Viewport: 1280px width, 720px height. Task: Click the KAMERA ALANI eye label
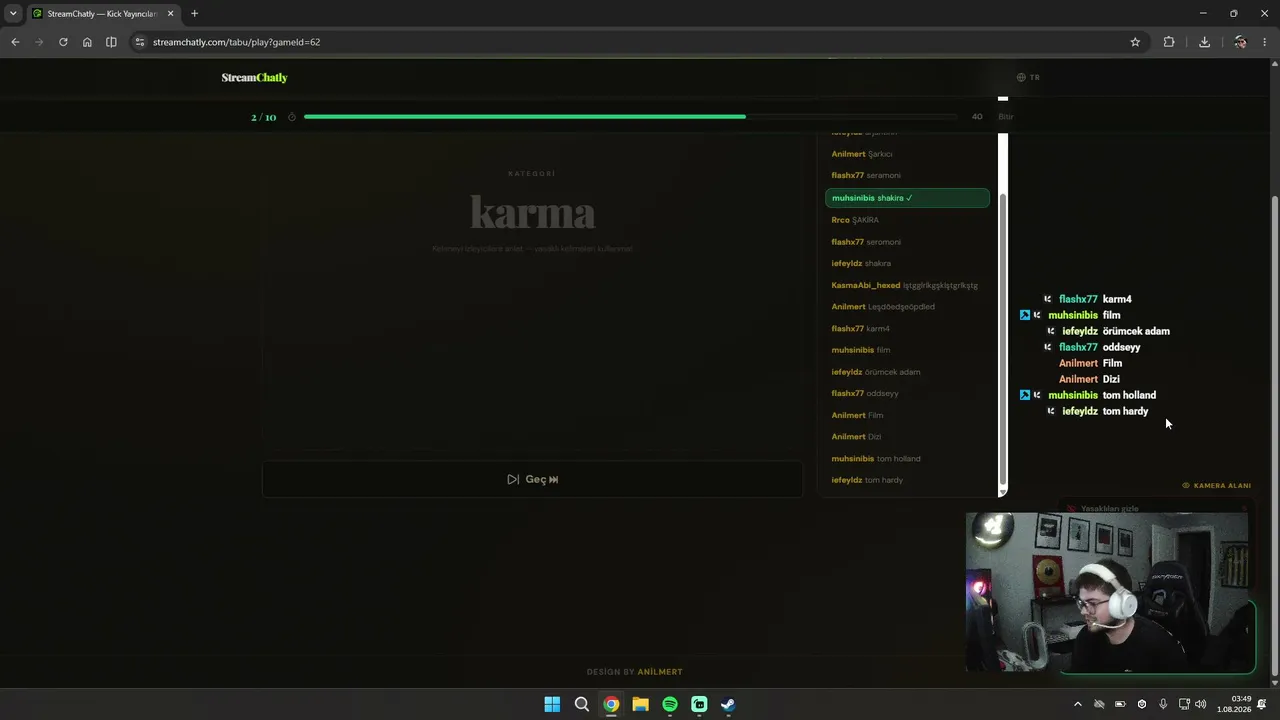1216,486
